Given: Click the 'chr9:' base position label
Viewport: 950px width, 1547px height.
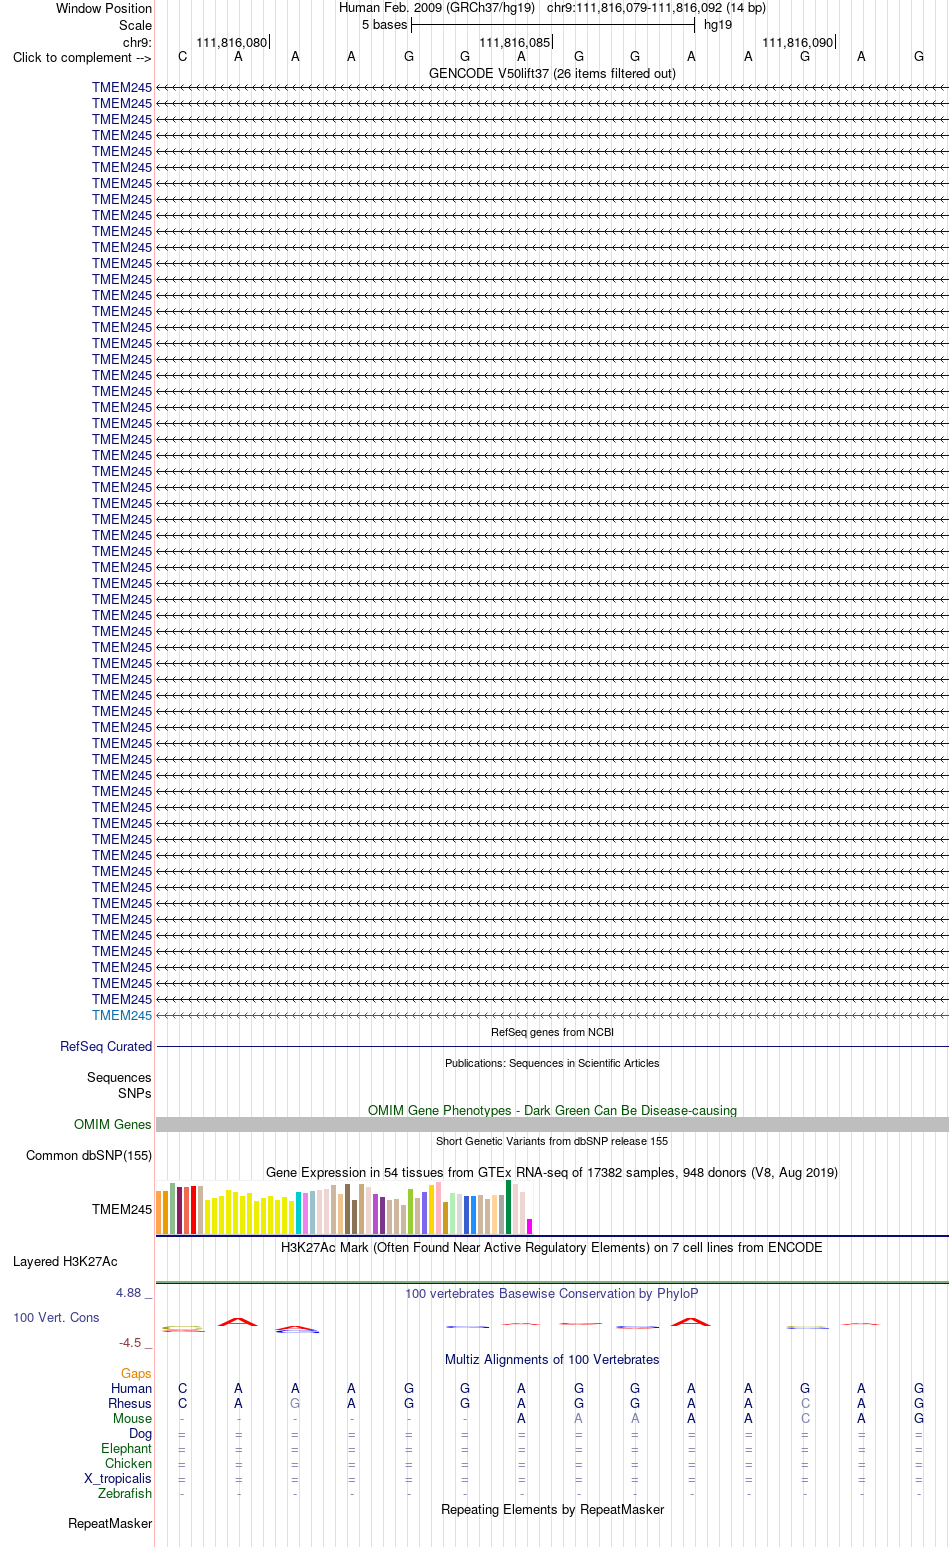Looking at the screenshot, I should click(137, 42).
